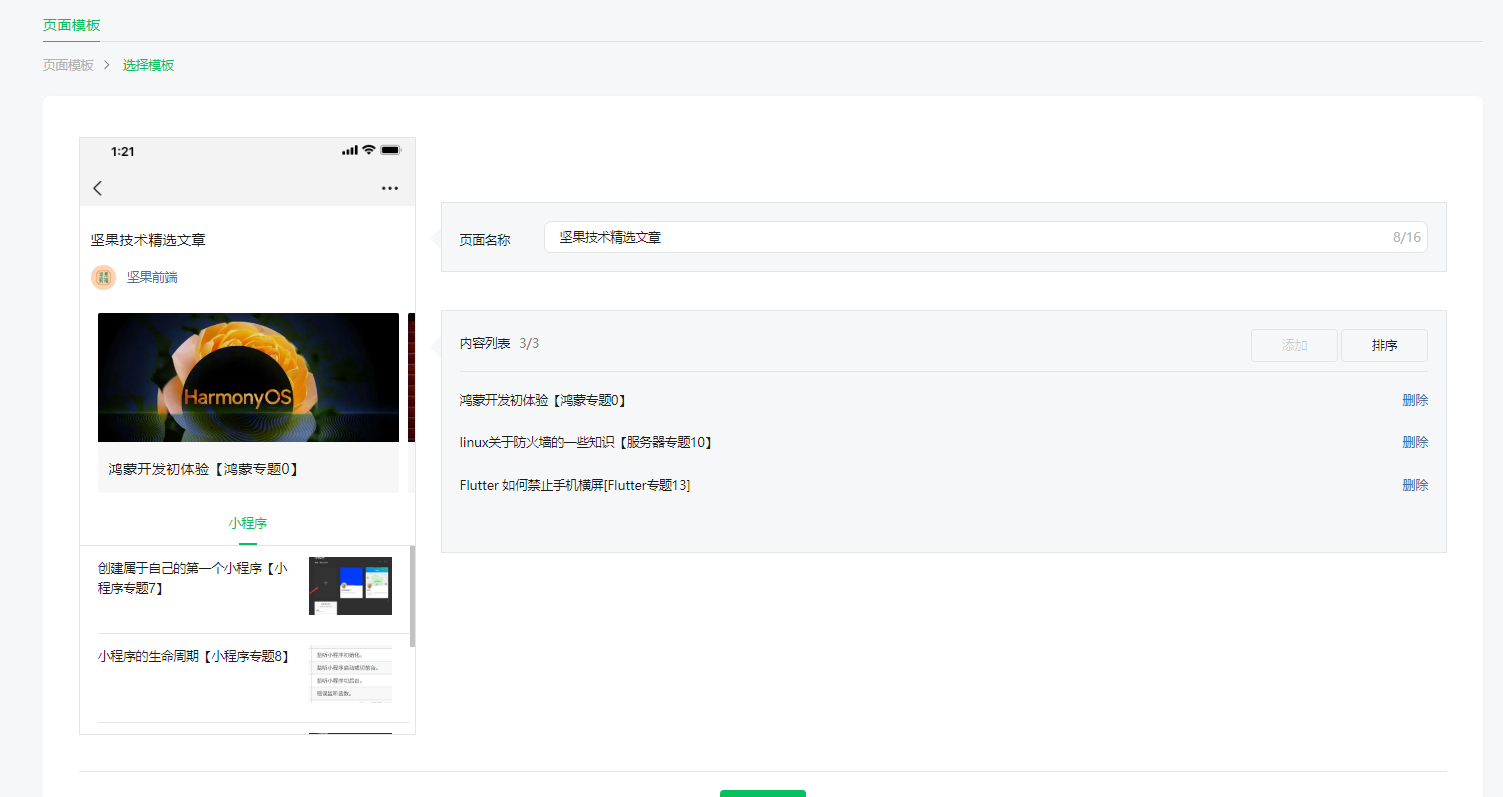Click the green submit button at the bottom
Image resolution: width=1503 pixels, height=797 pixels.
tap(762, 793)
